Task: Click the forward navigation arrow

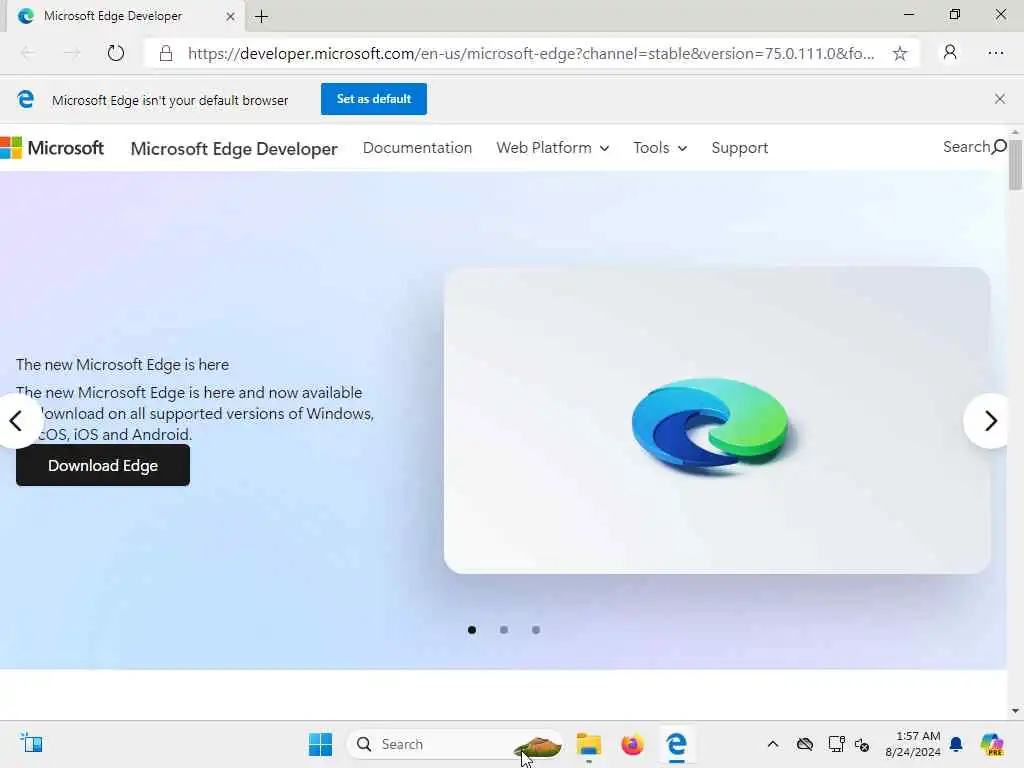Action: point(72,53)
